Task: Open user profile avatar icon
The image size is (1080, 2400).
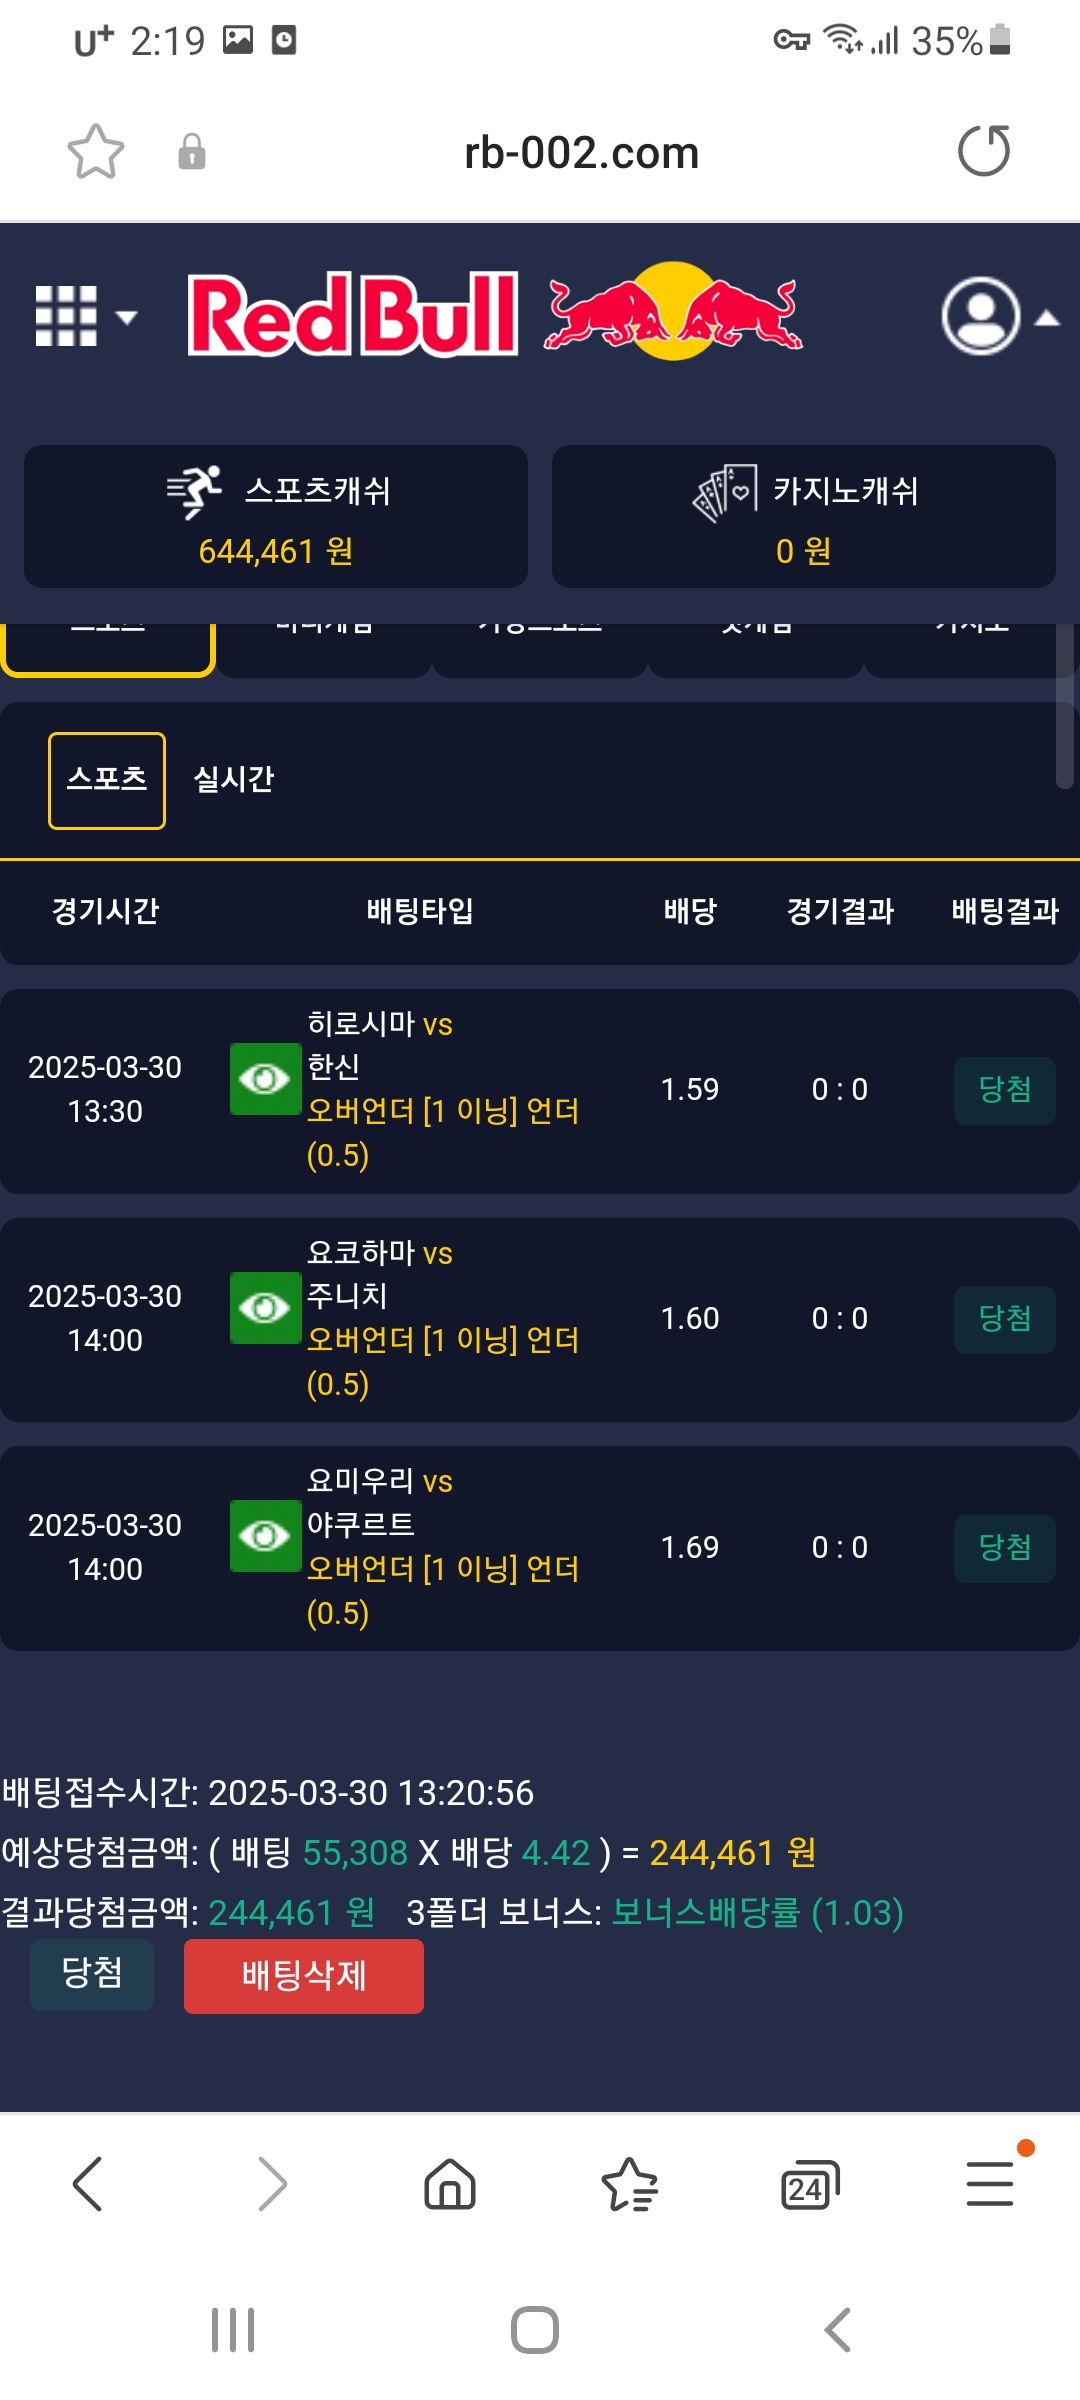Action: tap(981, 316)
